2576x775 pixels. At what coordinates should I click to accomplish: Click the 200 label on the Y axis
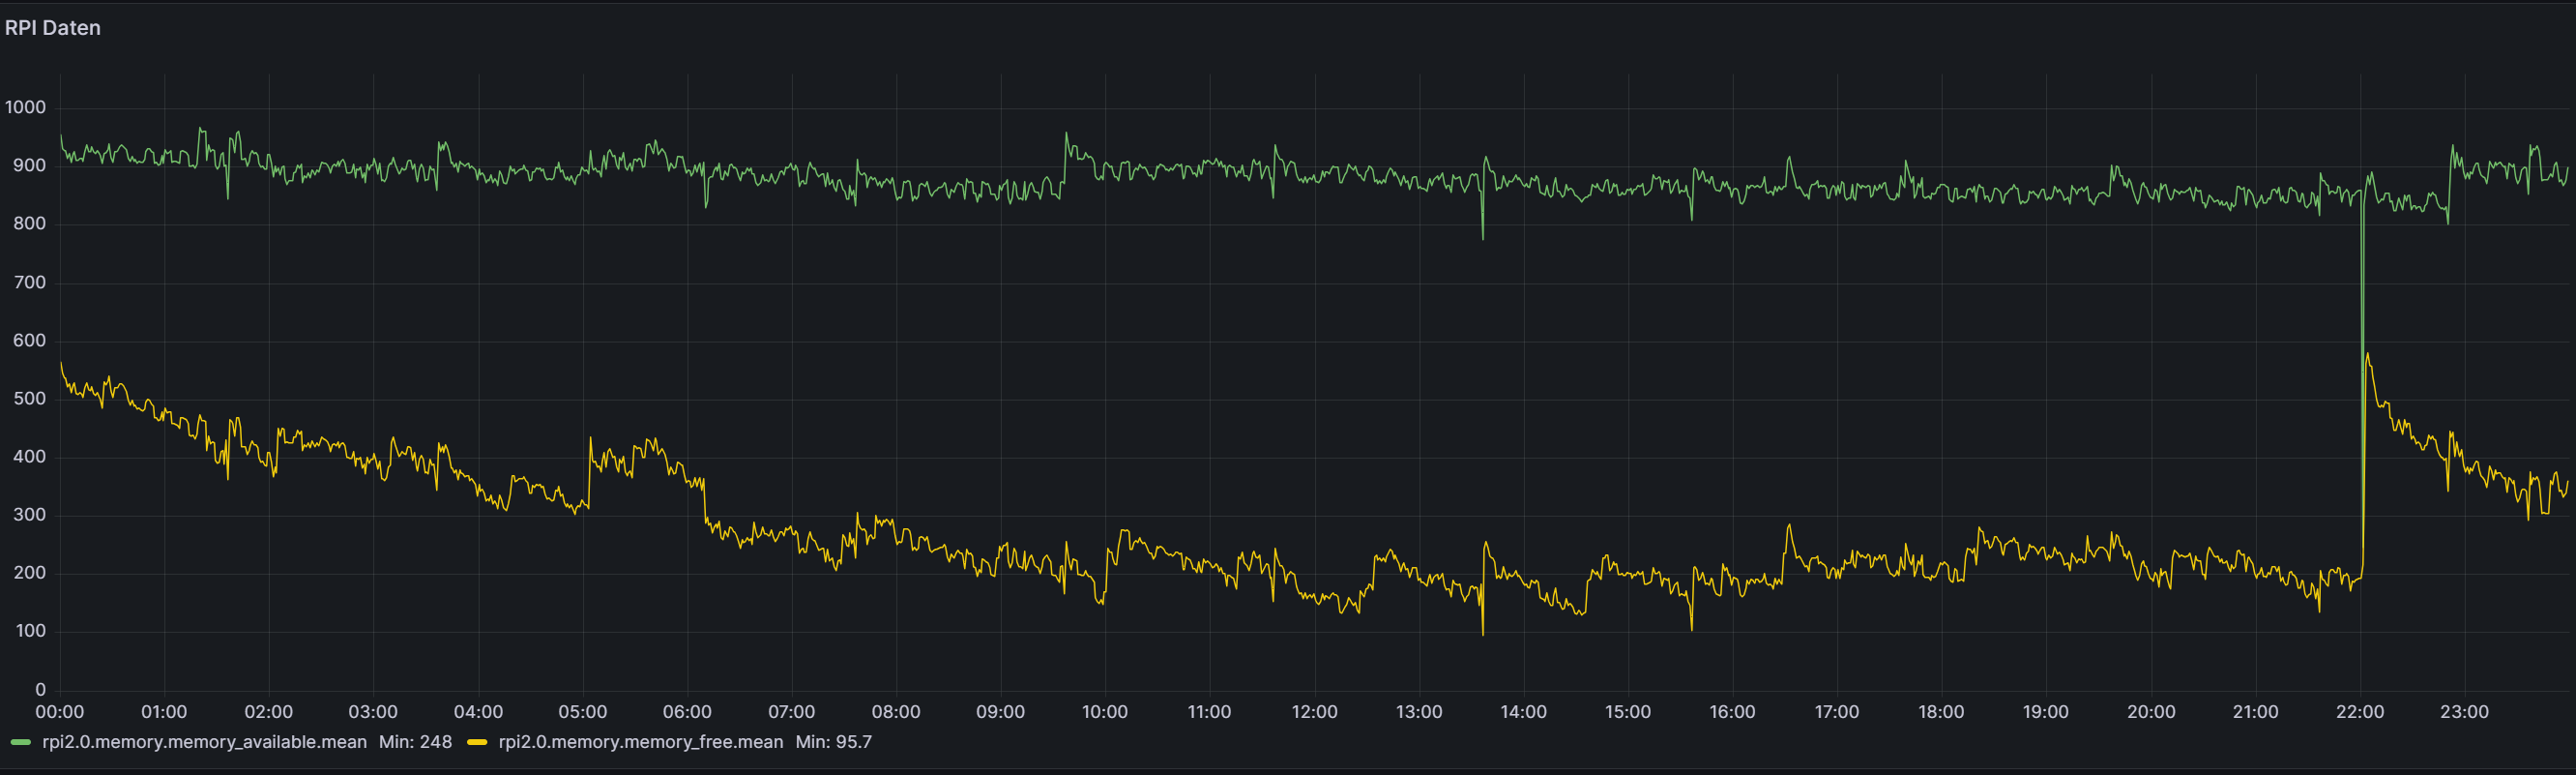pyautogui.click(x=29, y=573)
